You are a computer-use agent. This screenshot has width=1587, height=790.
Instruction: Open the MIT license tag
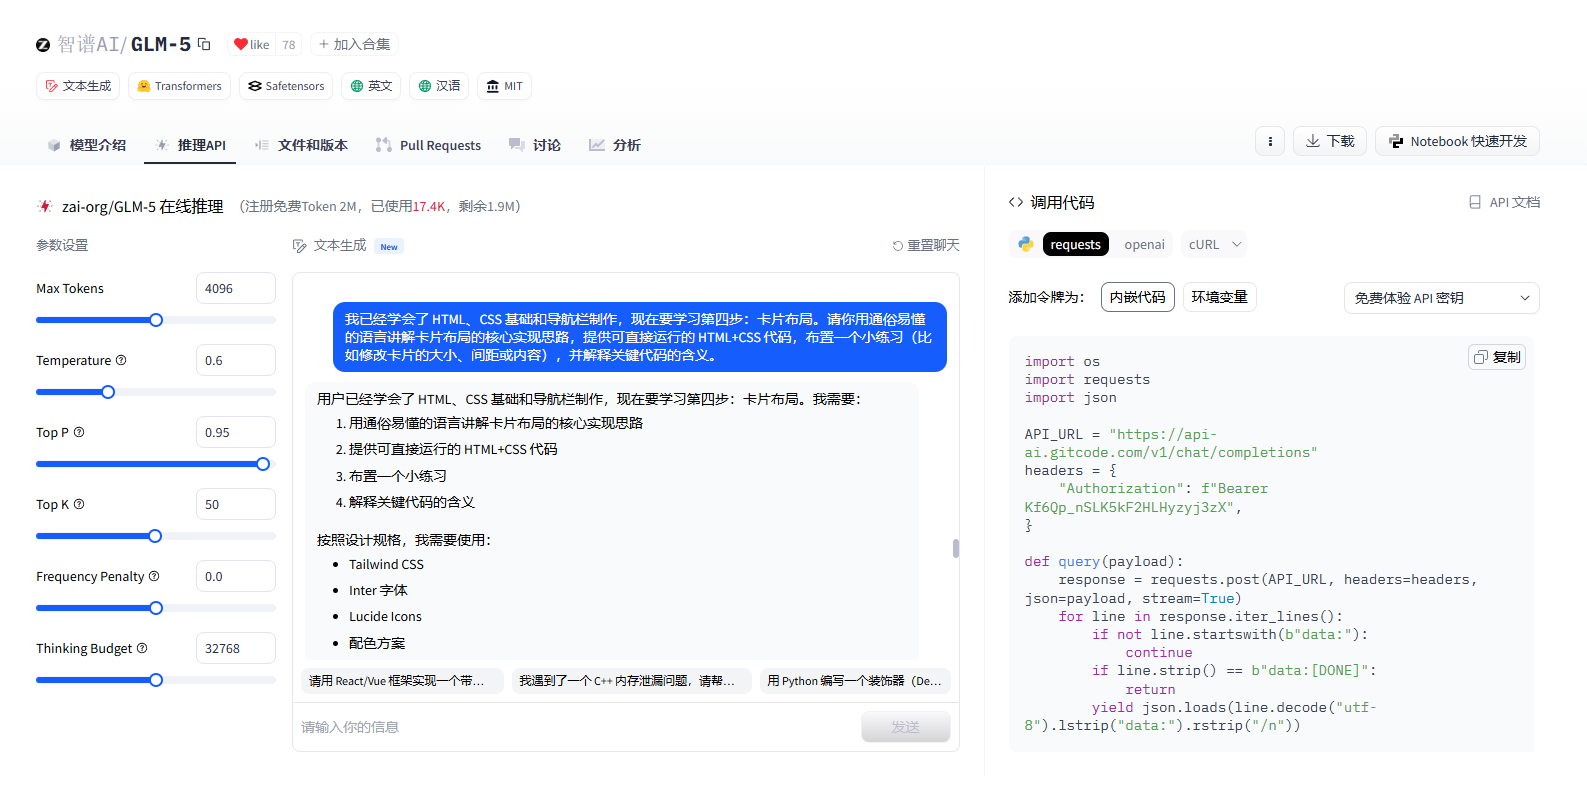point(504,86)
